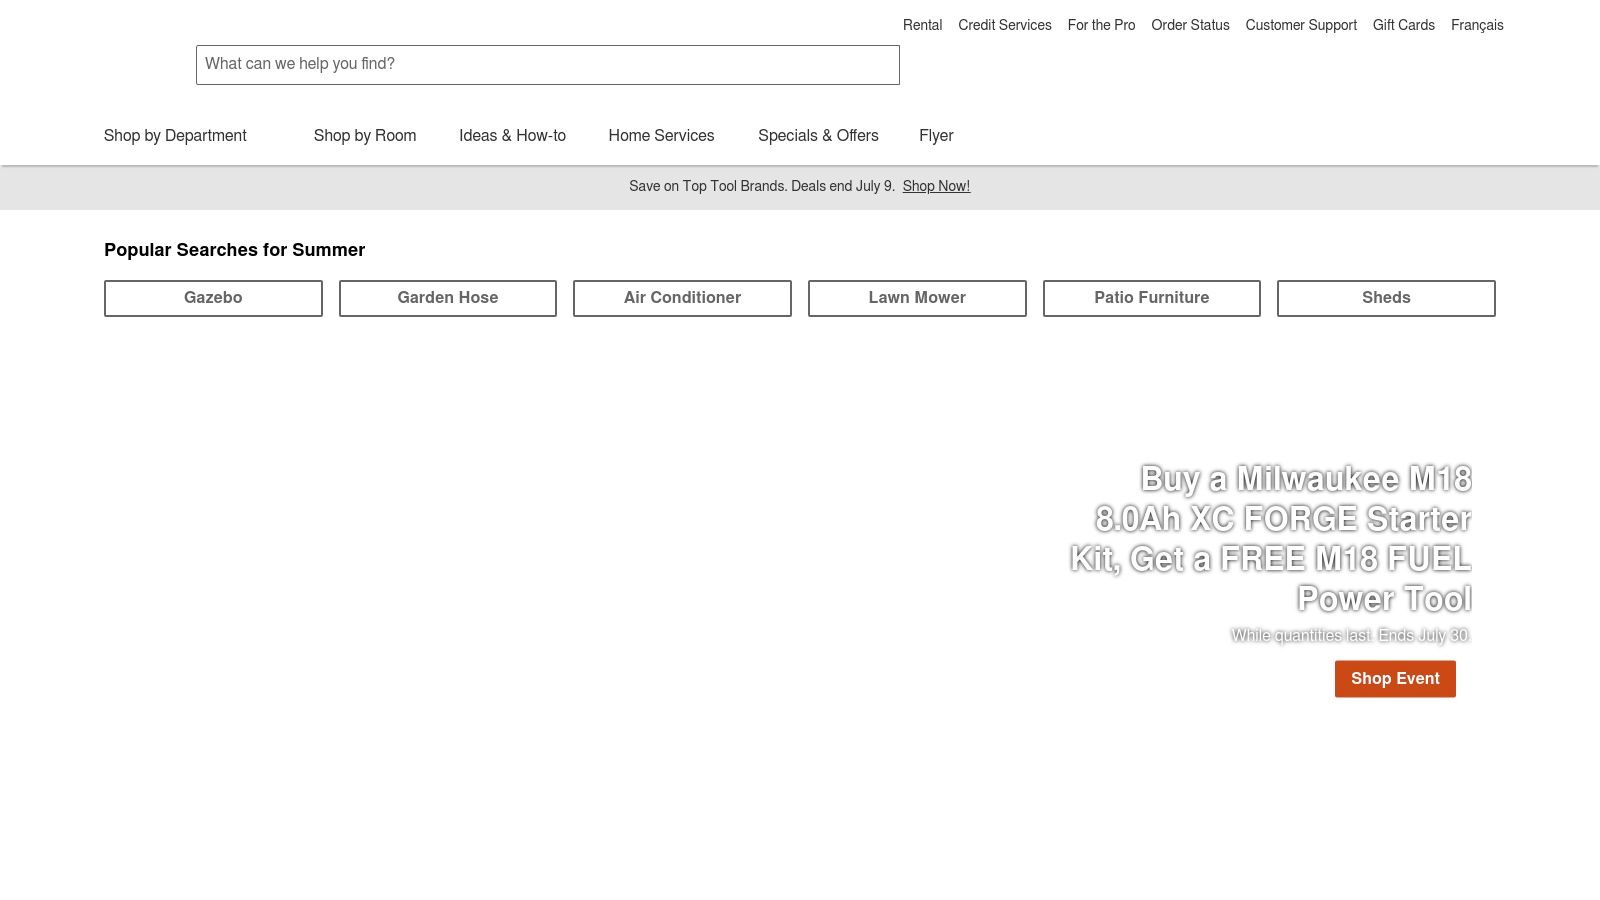Check Order Status
1600x900 pixels.
1190,25
